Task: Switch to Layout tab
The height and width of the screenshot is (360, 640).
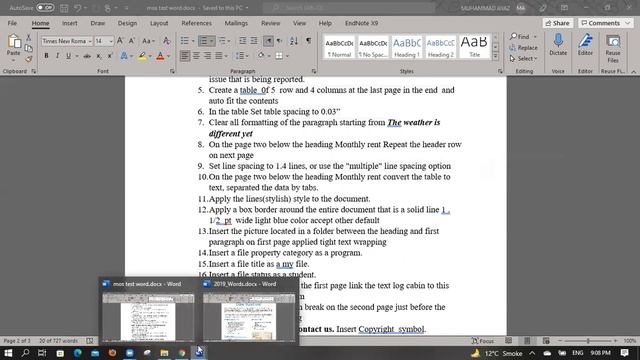Action: click(x=159, y=23)
